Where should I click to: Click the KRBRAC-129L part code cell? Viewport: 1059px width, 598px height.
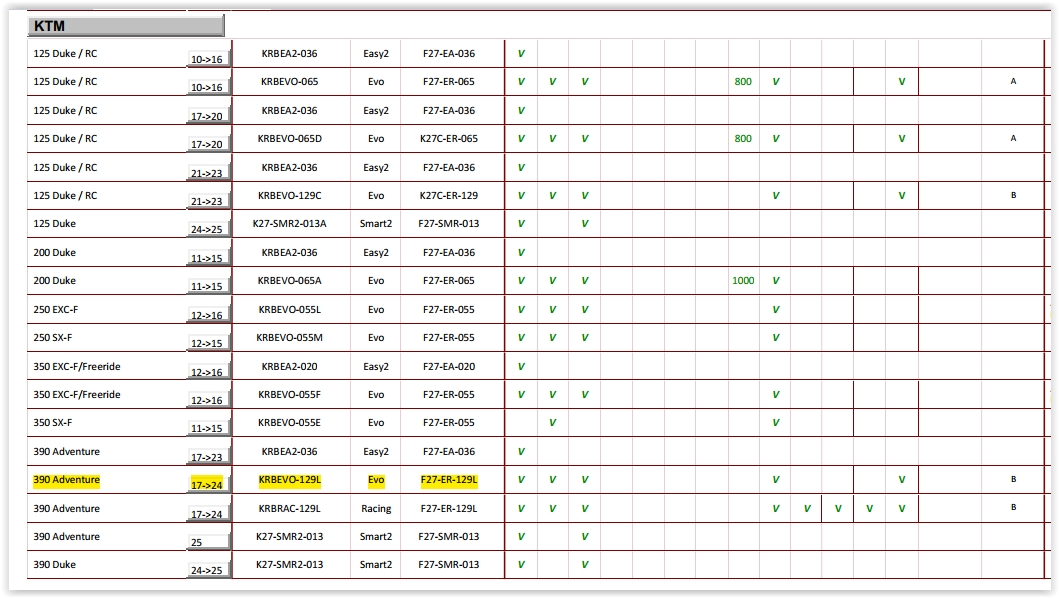tap(290, 509)
